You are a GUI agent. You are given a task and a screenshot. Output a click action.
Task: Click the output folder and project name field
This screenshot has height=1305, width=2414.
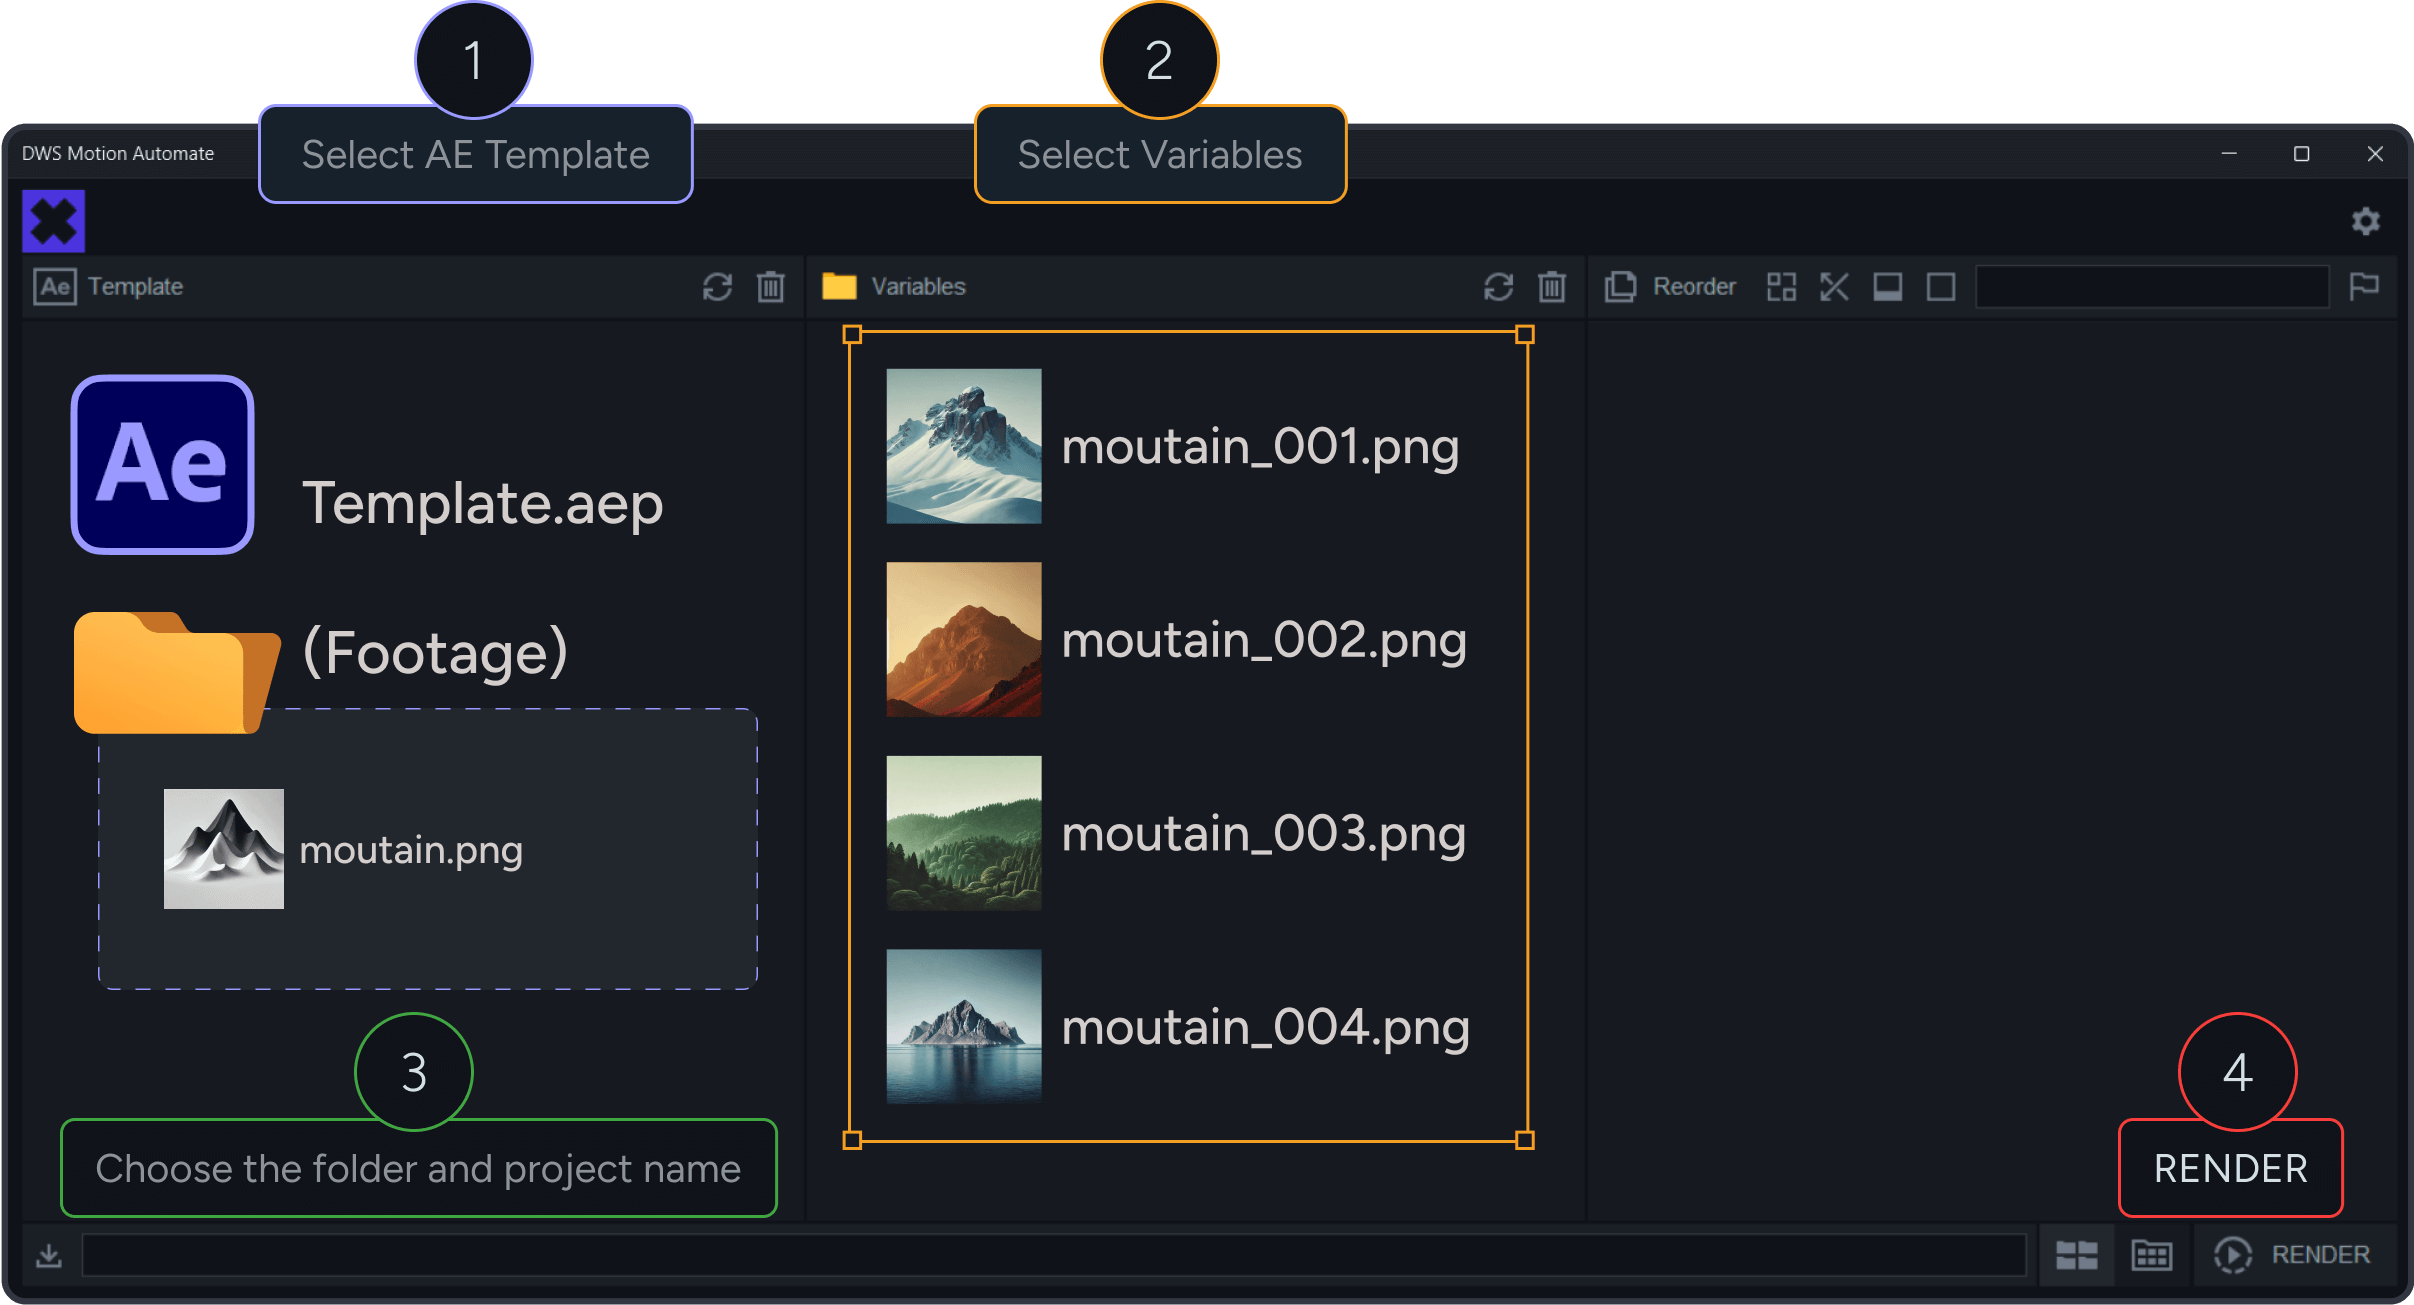coord(1052,1255)
